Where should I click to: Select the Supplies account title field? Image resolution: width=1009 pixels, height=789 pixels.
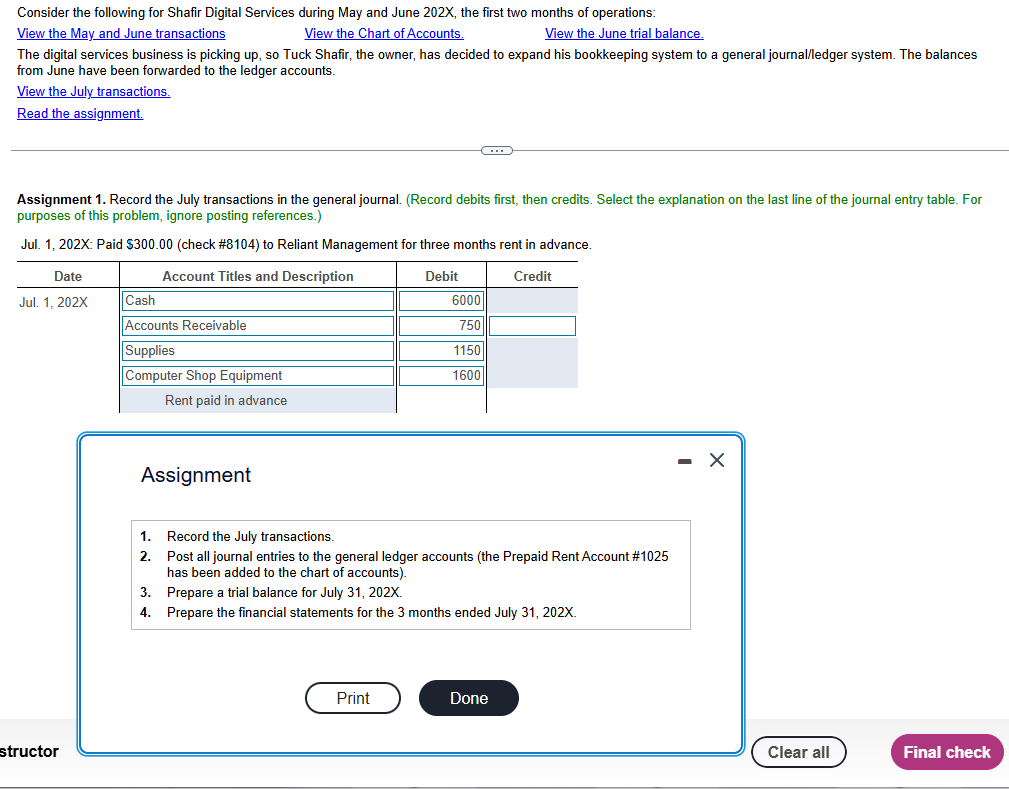[258, 351]
